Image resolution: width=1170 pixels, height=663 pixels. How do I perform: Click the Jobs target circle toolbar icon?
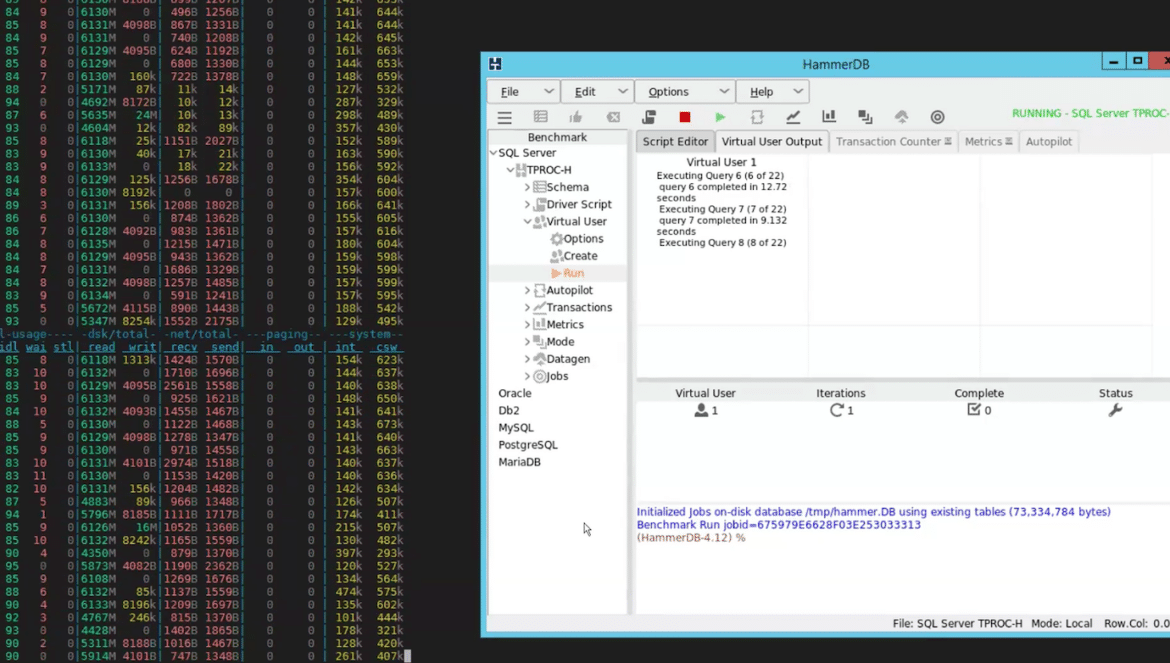937,117
